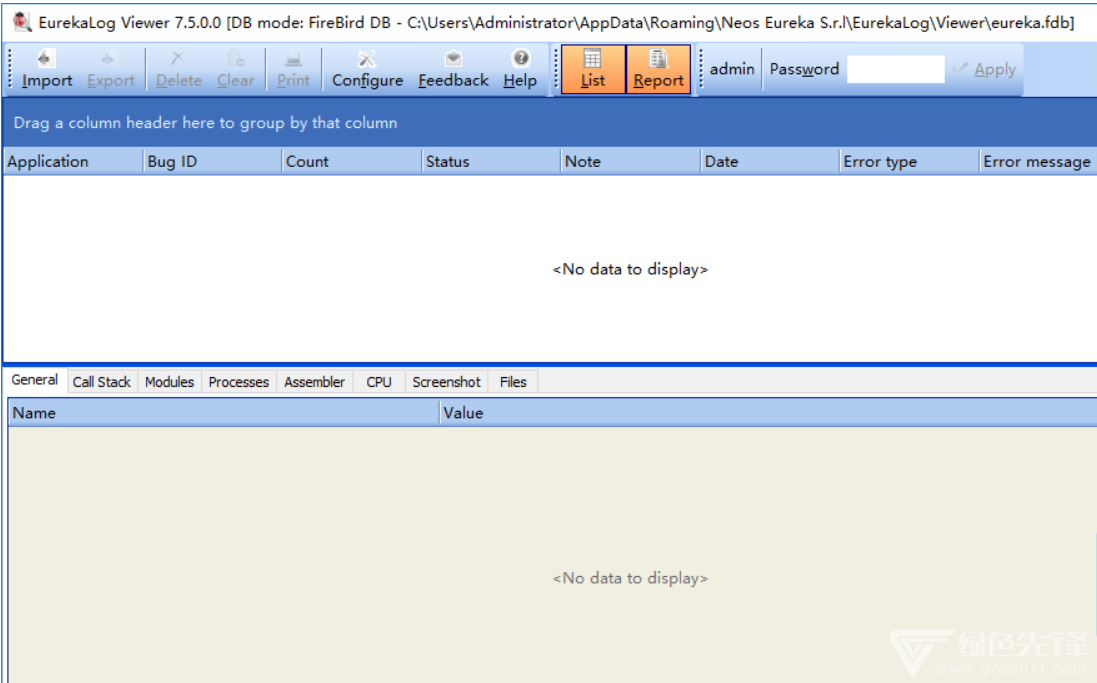Click the Clear toolbar icon
This screenshot has height=683, width=1097.
click(x=235, y=69)
